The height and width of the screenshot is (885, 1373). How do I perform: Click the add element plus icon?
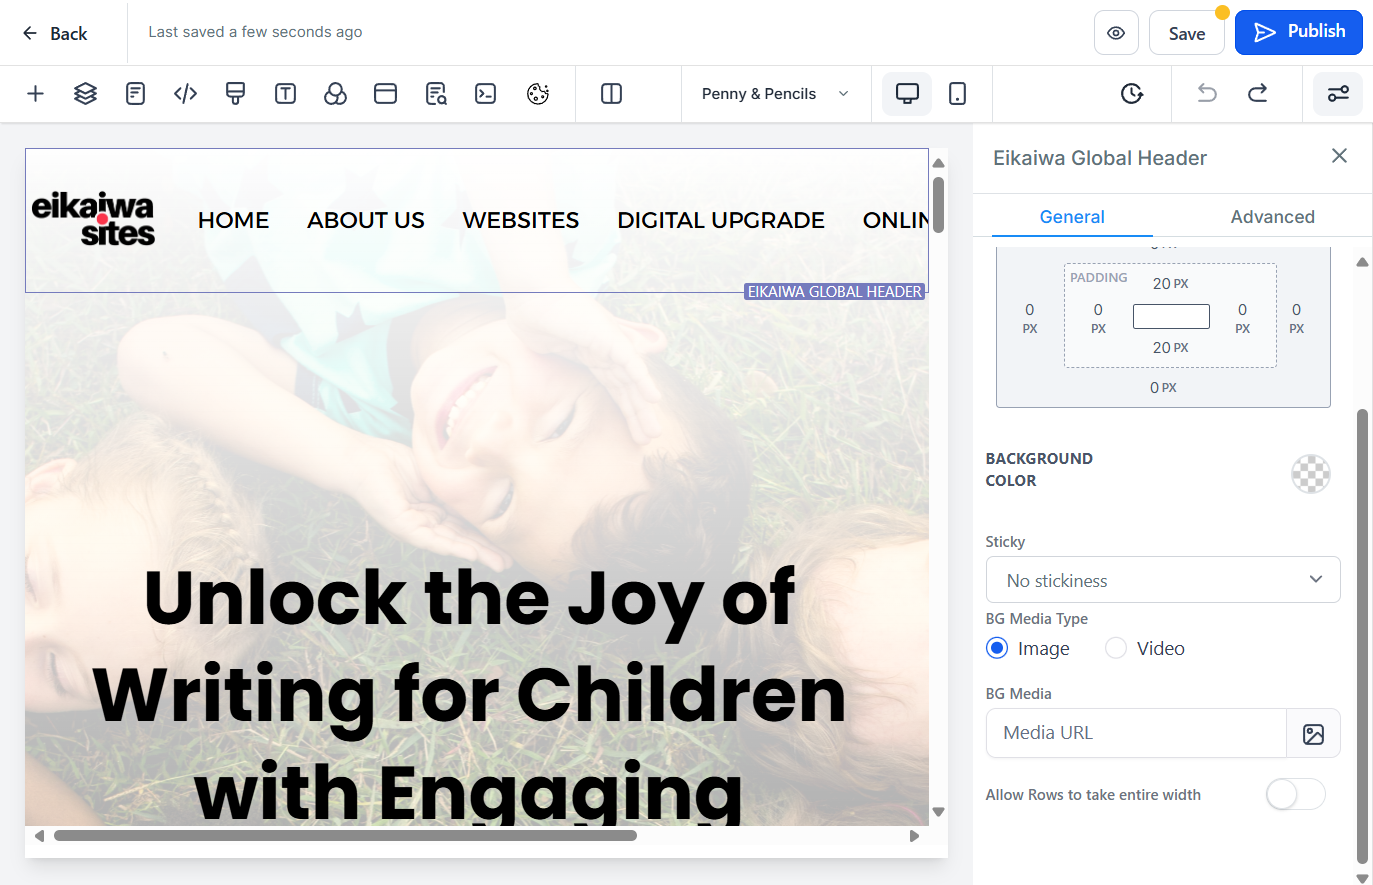[35, 94]
